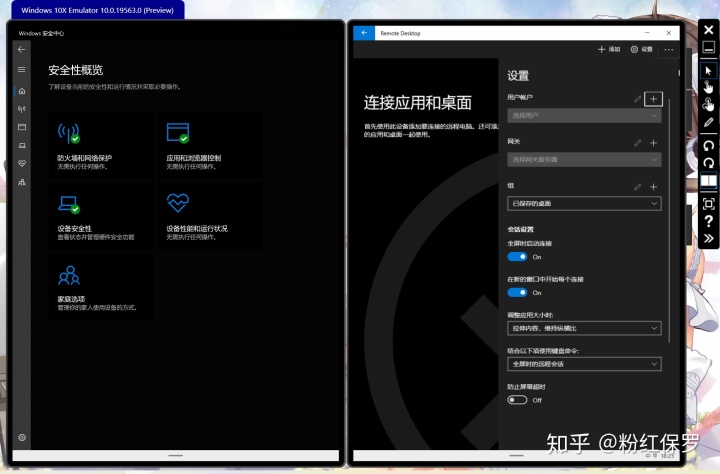720x474 pixels.
Task: Expand emulator tools double chevron
Action: (709, 238)
